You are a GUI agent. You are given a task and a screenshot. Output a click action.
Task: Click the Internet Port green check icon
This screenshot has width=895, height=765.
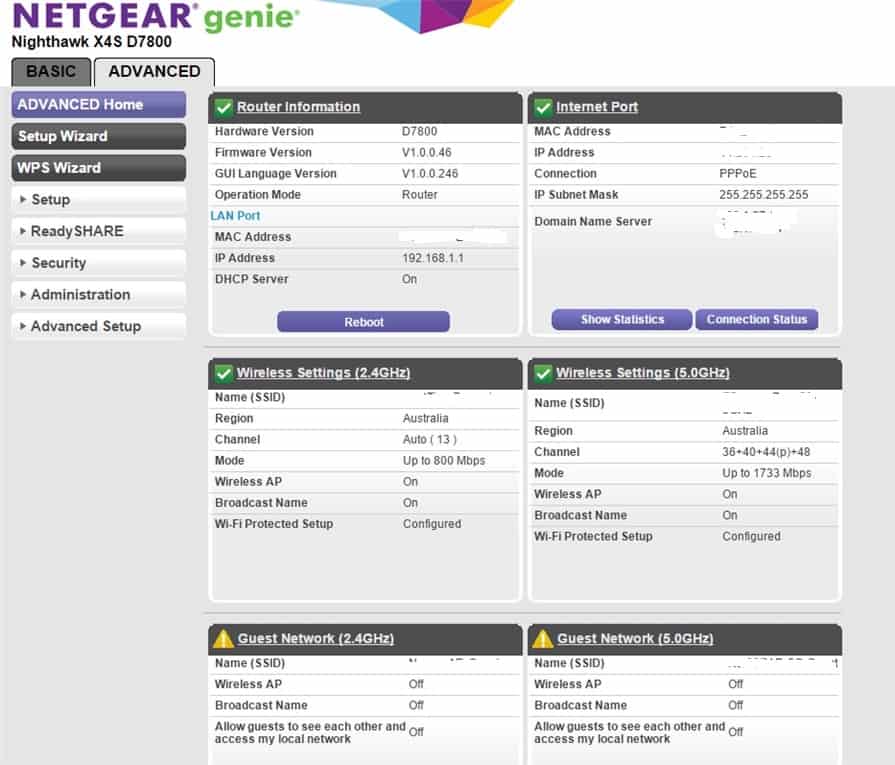[x=543, y=107]
